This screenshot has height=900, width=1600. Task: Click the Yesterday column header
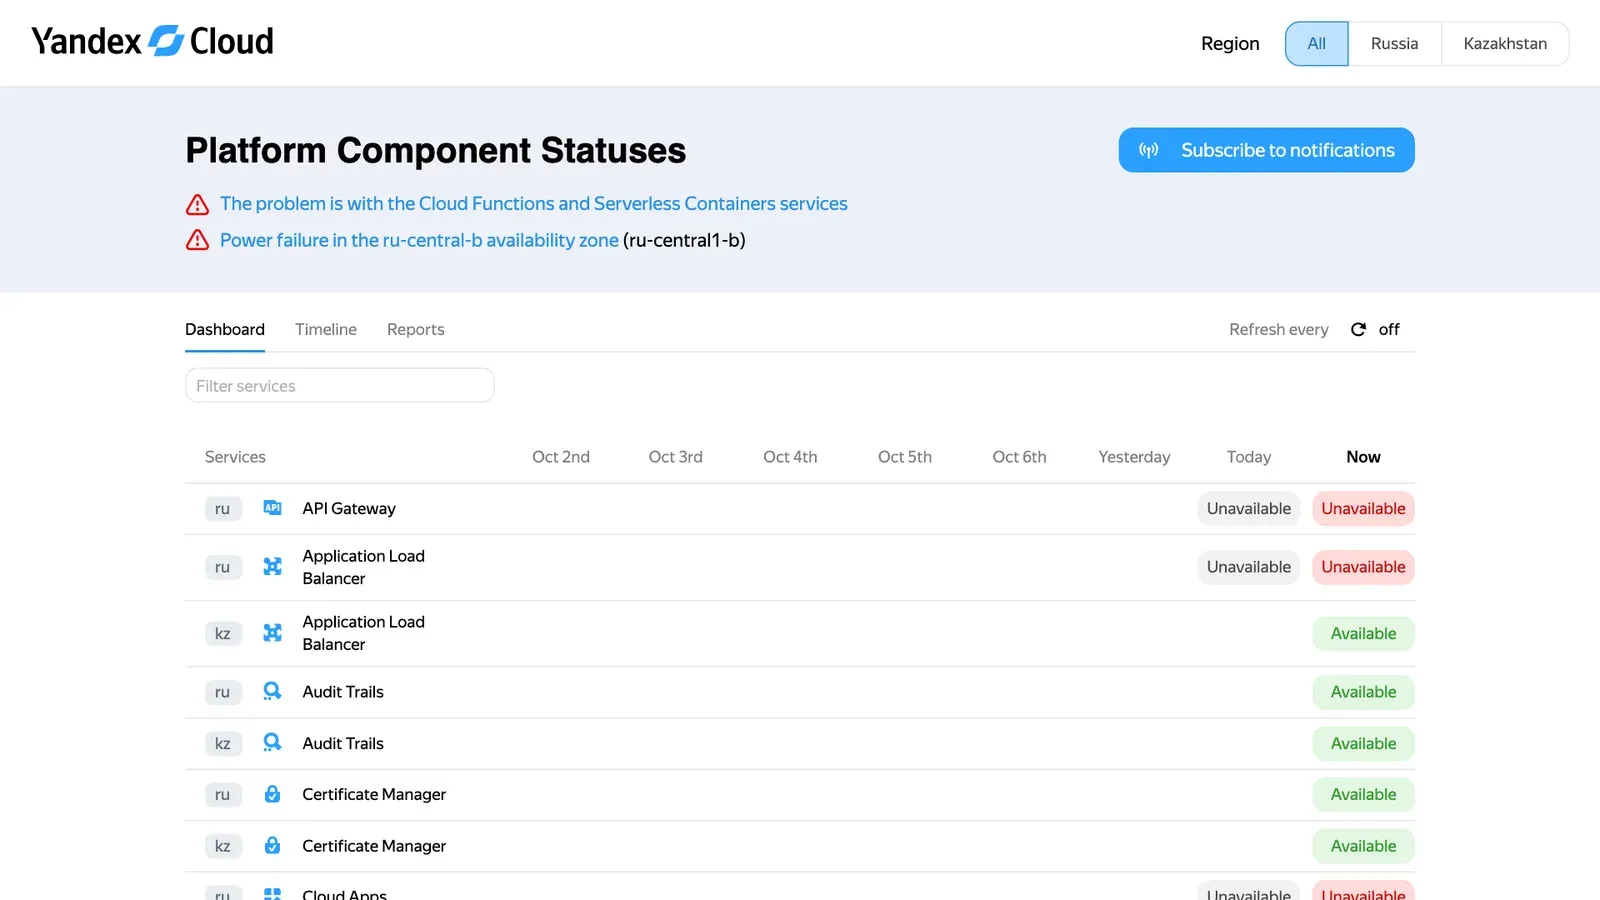point(1134,457)
